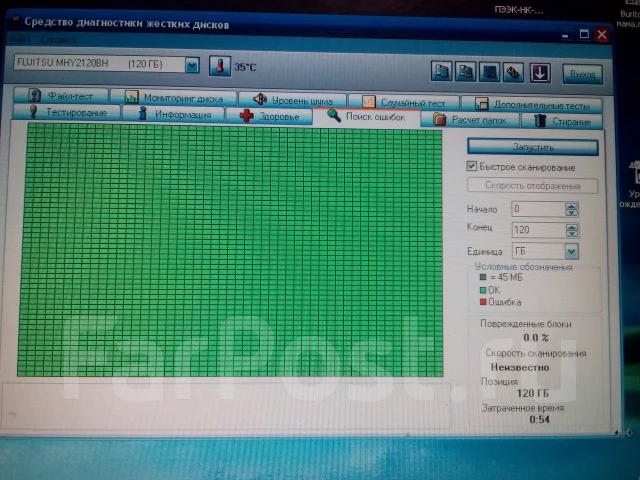Click the Выход button
640x480 pixels.
coord(582,74)
